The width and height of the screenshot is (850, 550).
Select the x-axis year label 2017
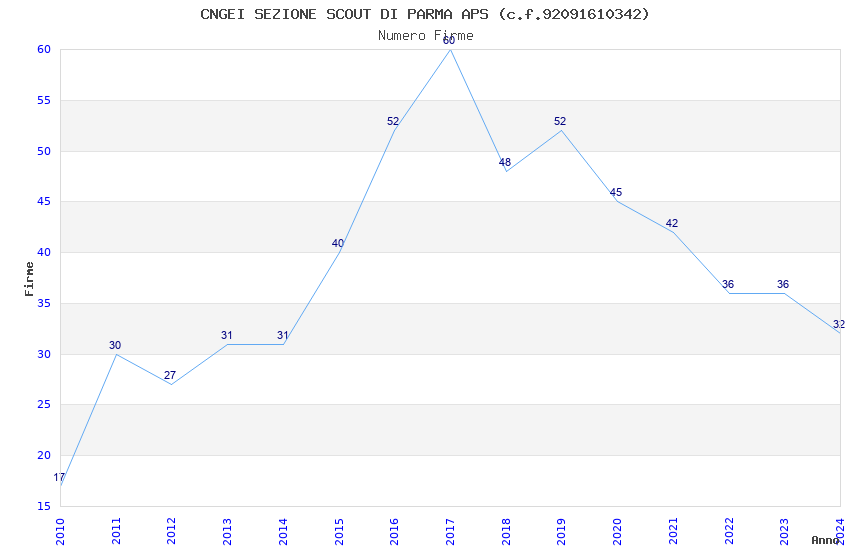[450, 532]
